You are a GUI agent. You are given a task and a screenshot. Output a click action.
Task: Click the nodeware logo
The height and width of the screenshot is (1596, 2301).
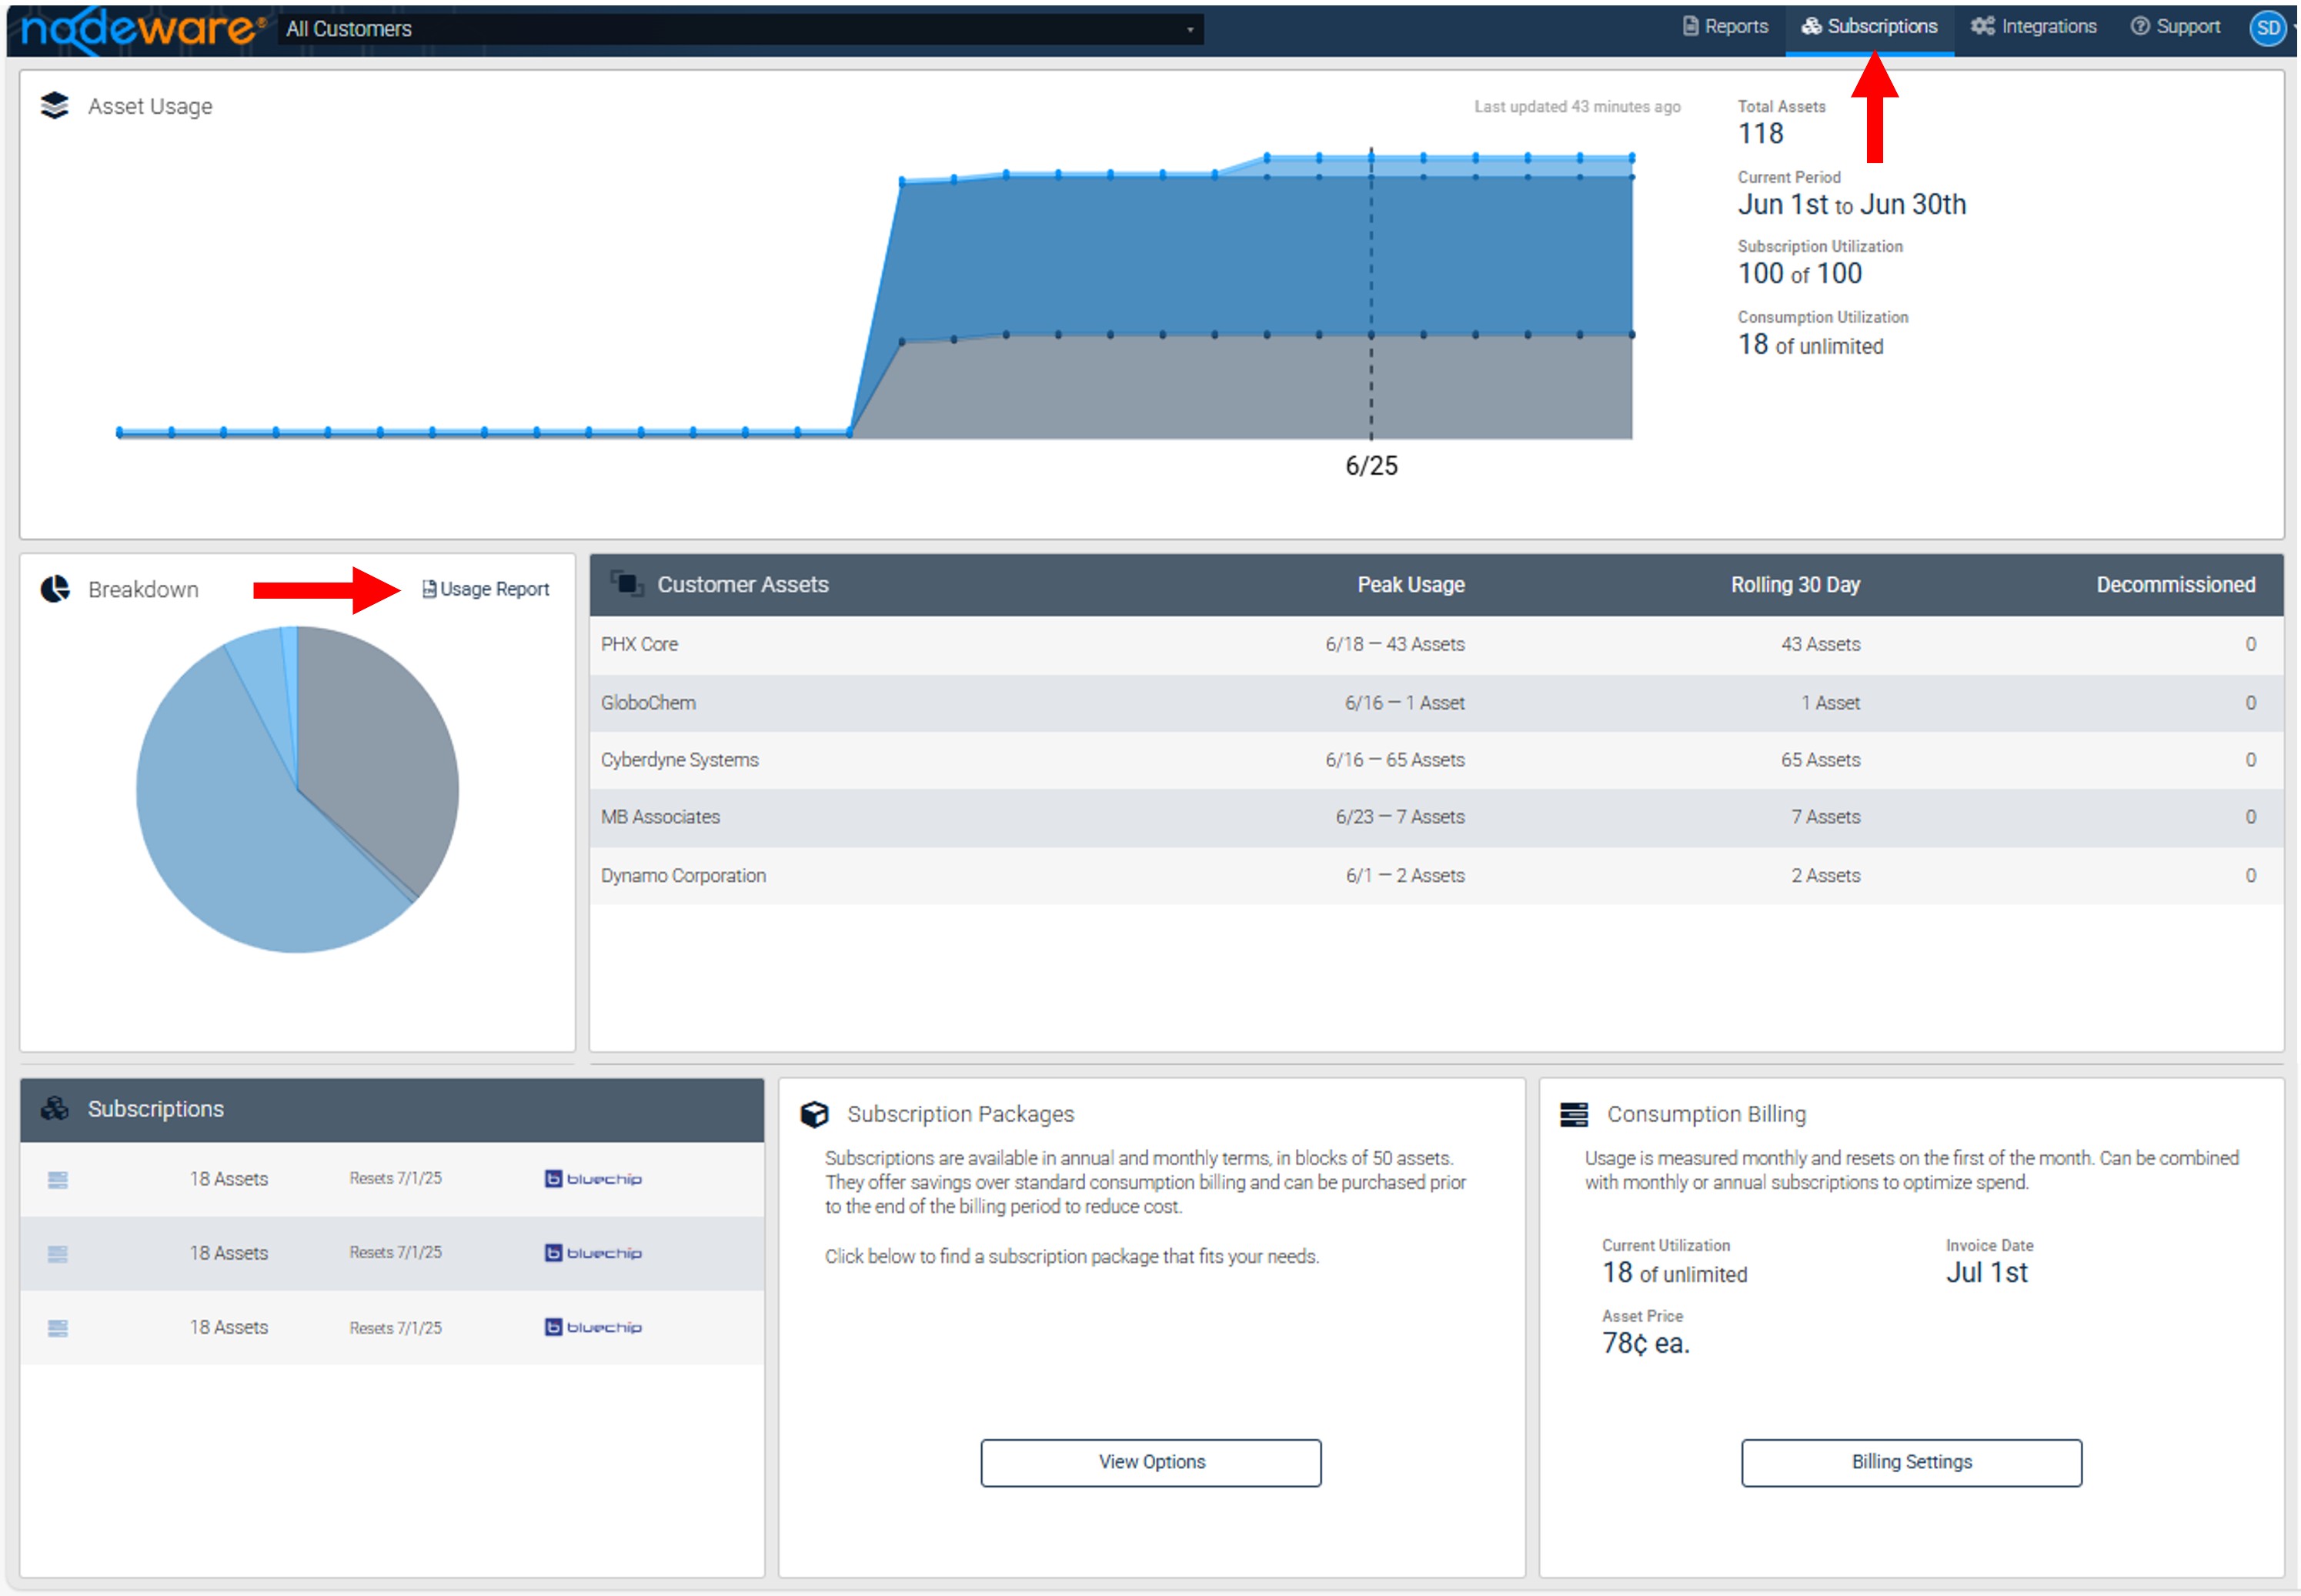pyautogui.click(x=143, y=29)
